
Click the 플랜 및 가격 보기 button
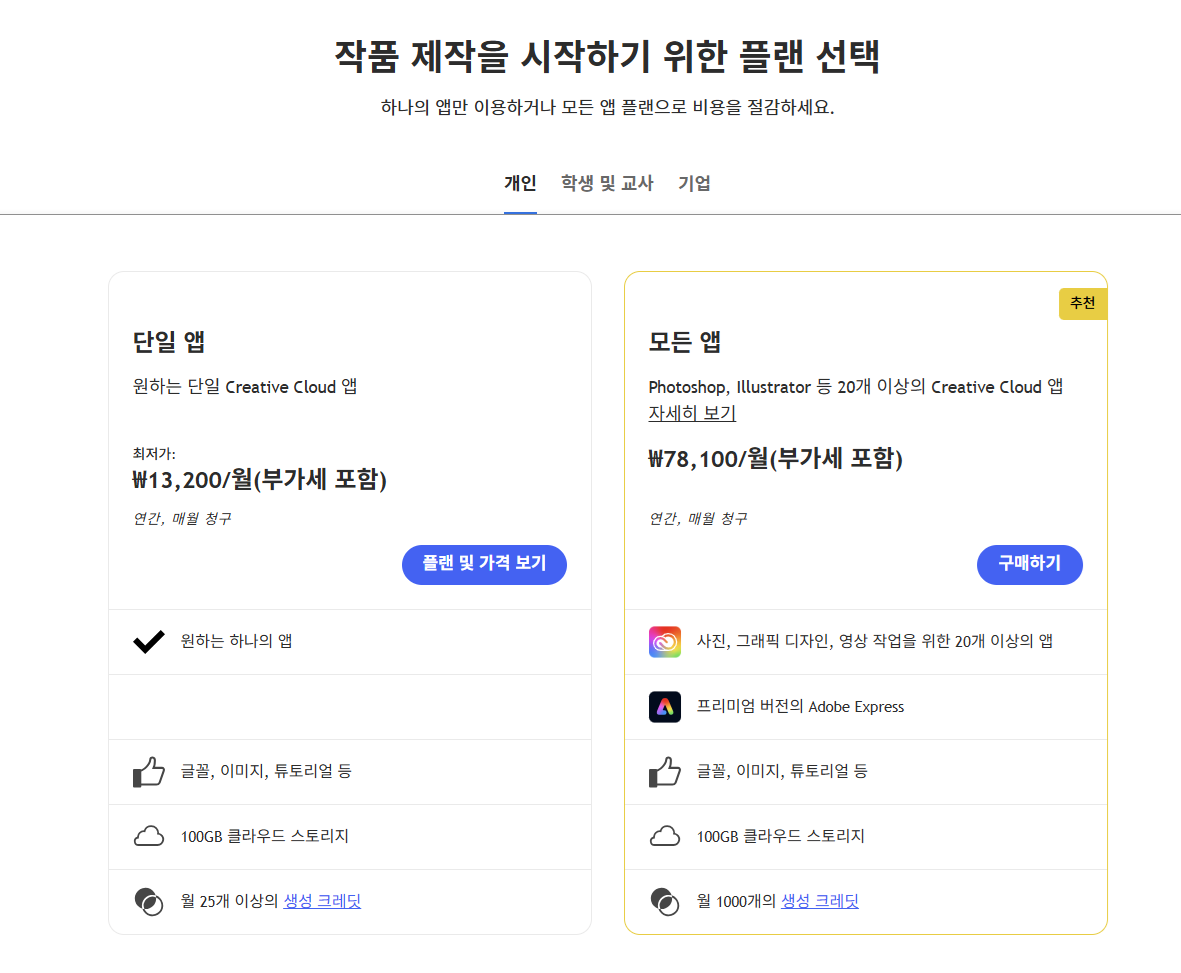(484, 564)
